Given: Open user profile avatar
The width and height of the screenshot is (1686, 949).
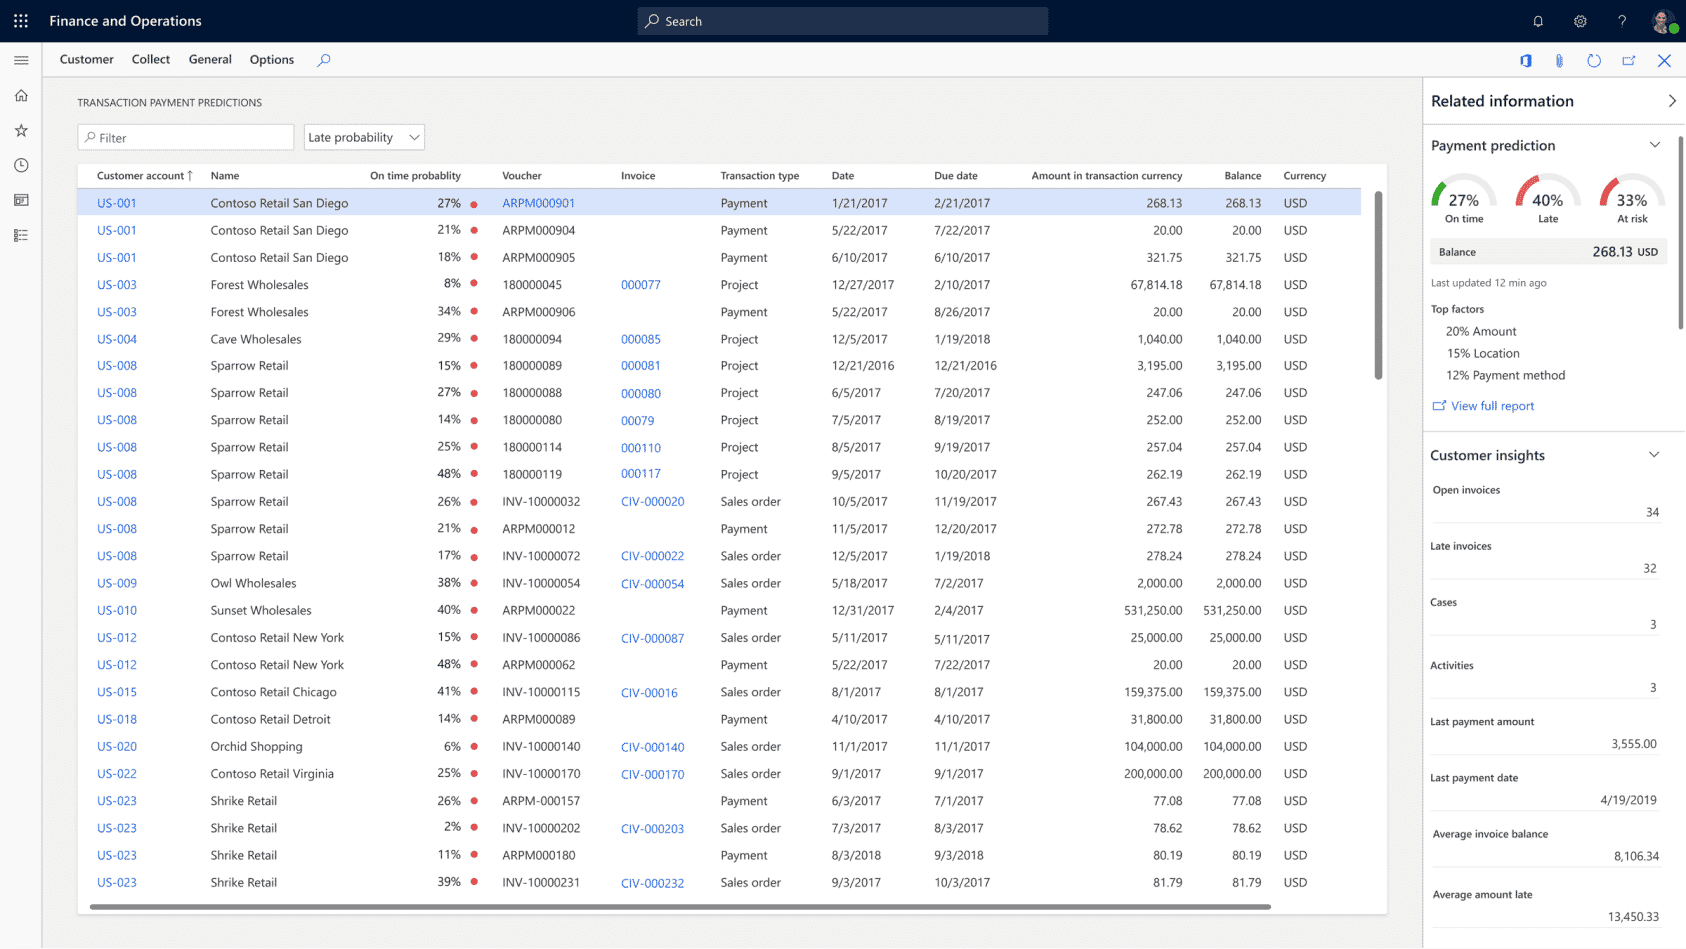Looking at the screenshot, I should coord(1663,21).
